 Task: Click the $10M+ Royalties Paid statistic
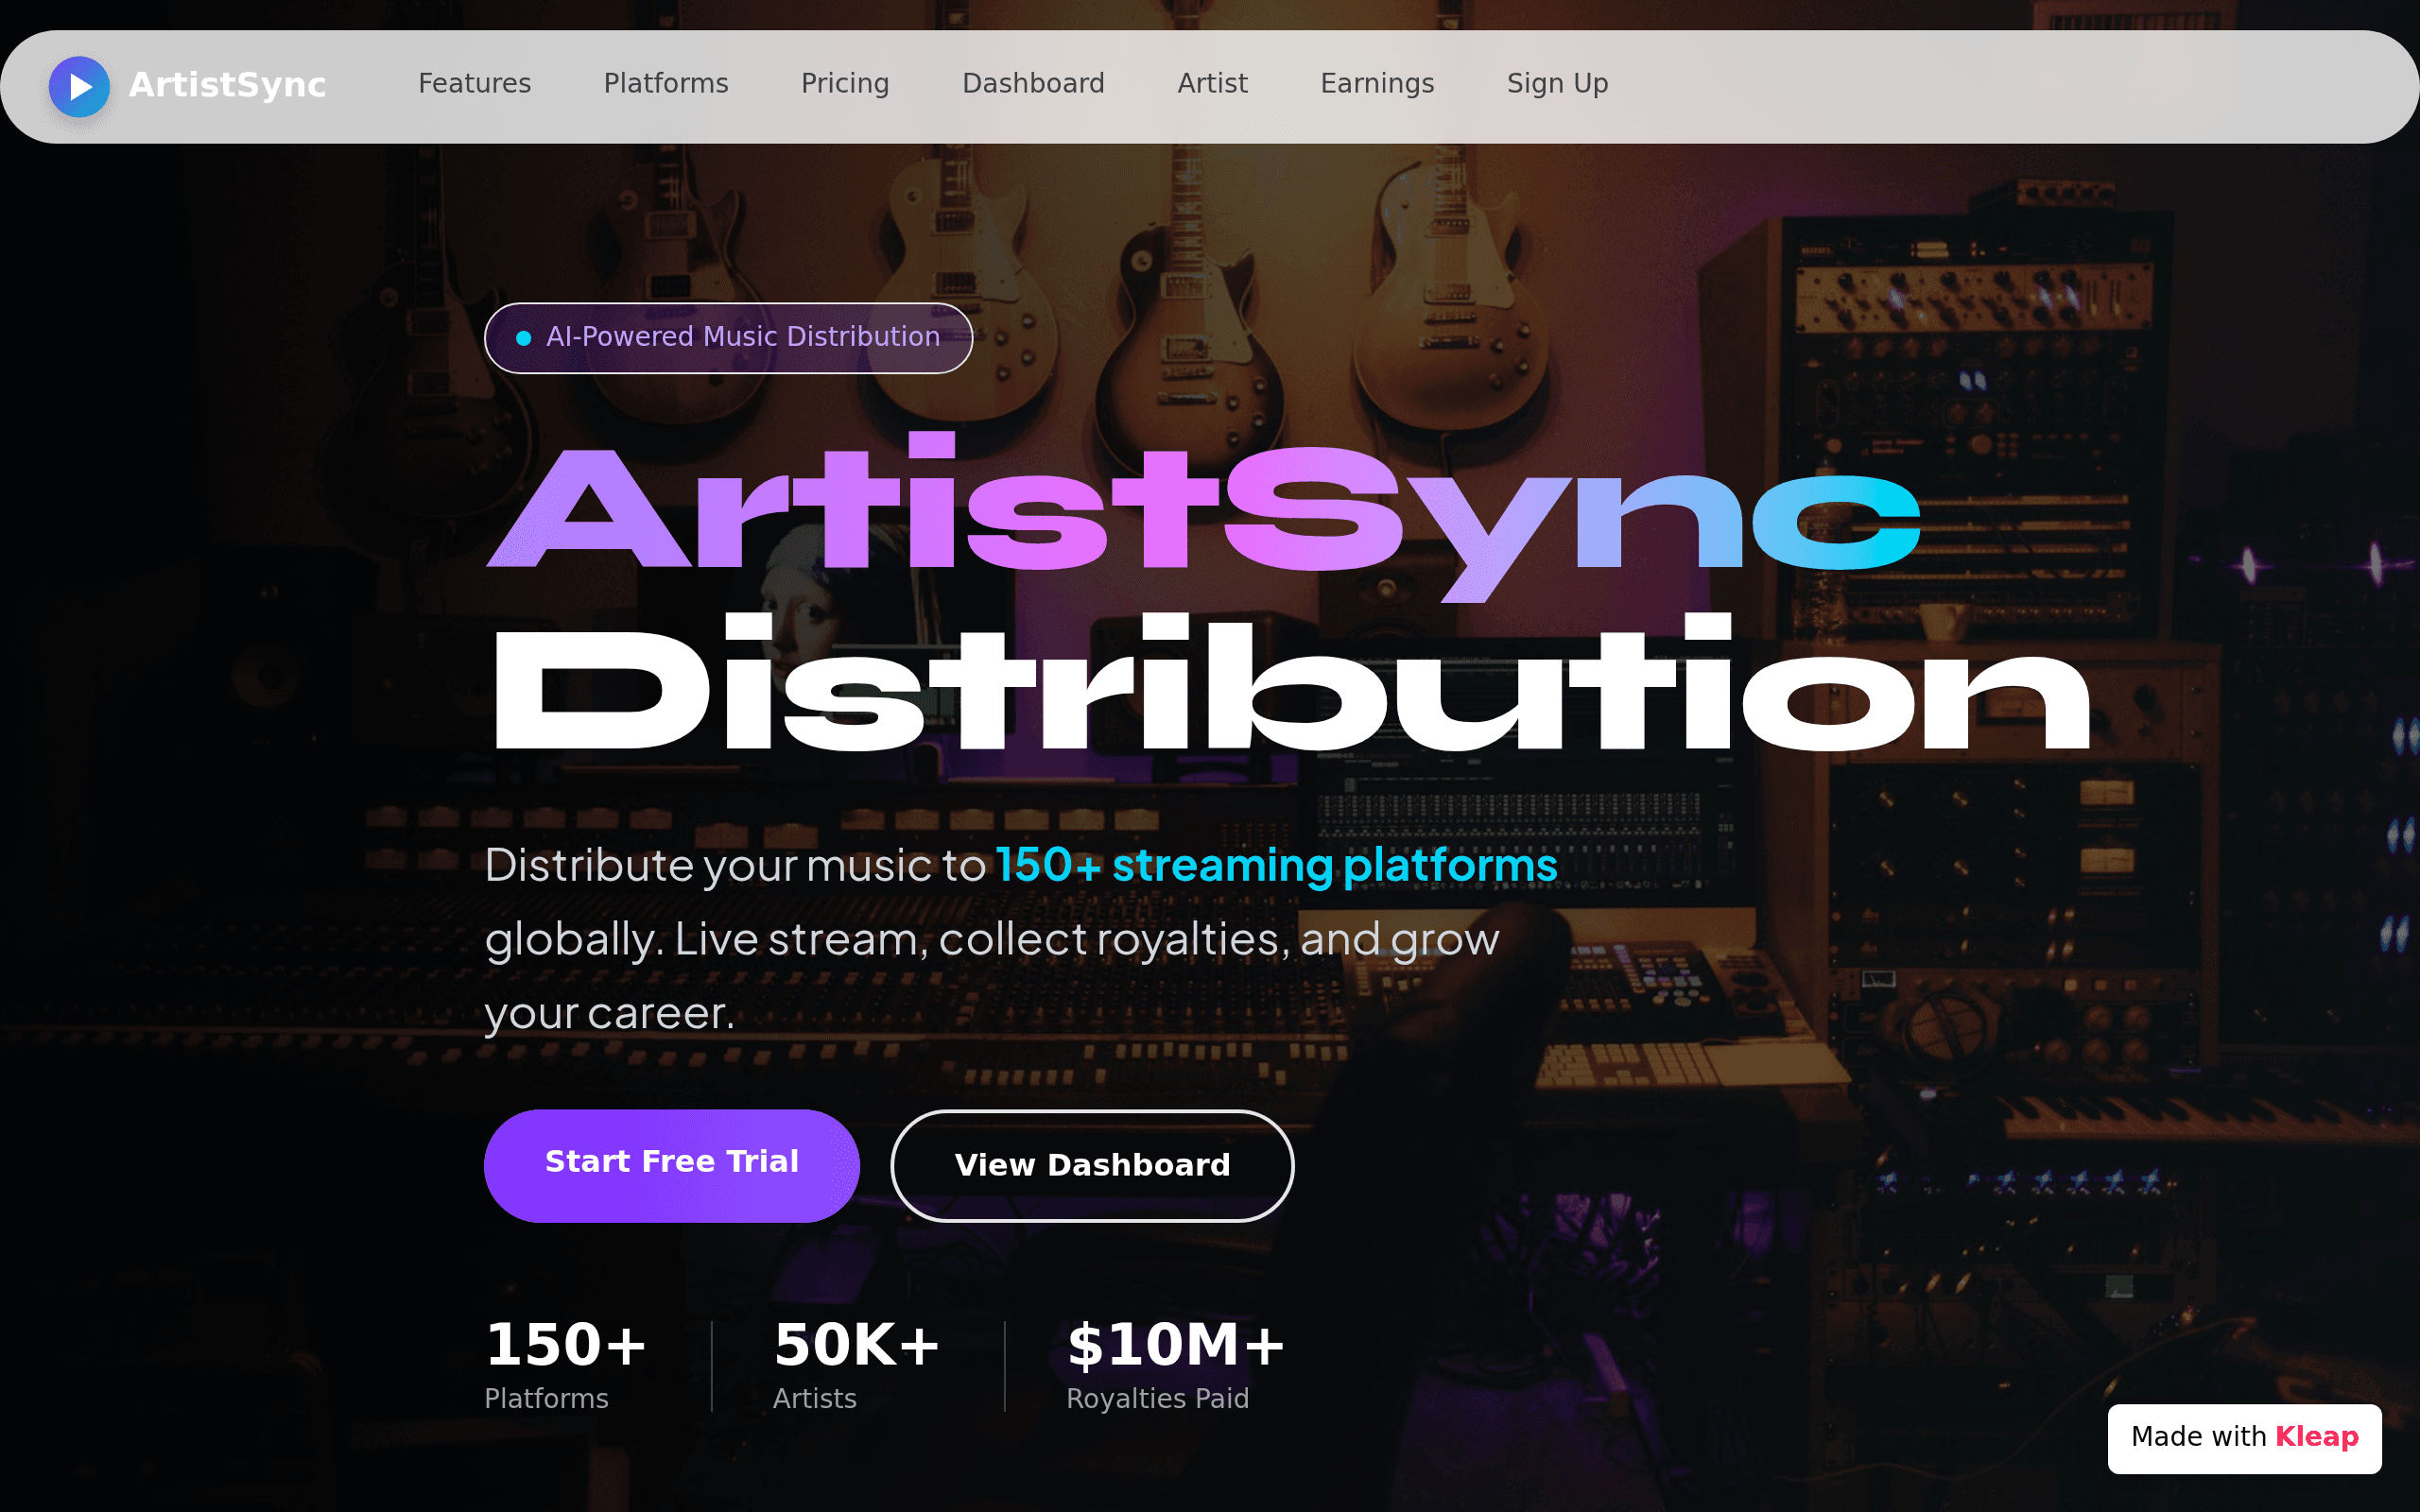point(1176,1364)
